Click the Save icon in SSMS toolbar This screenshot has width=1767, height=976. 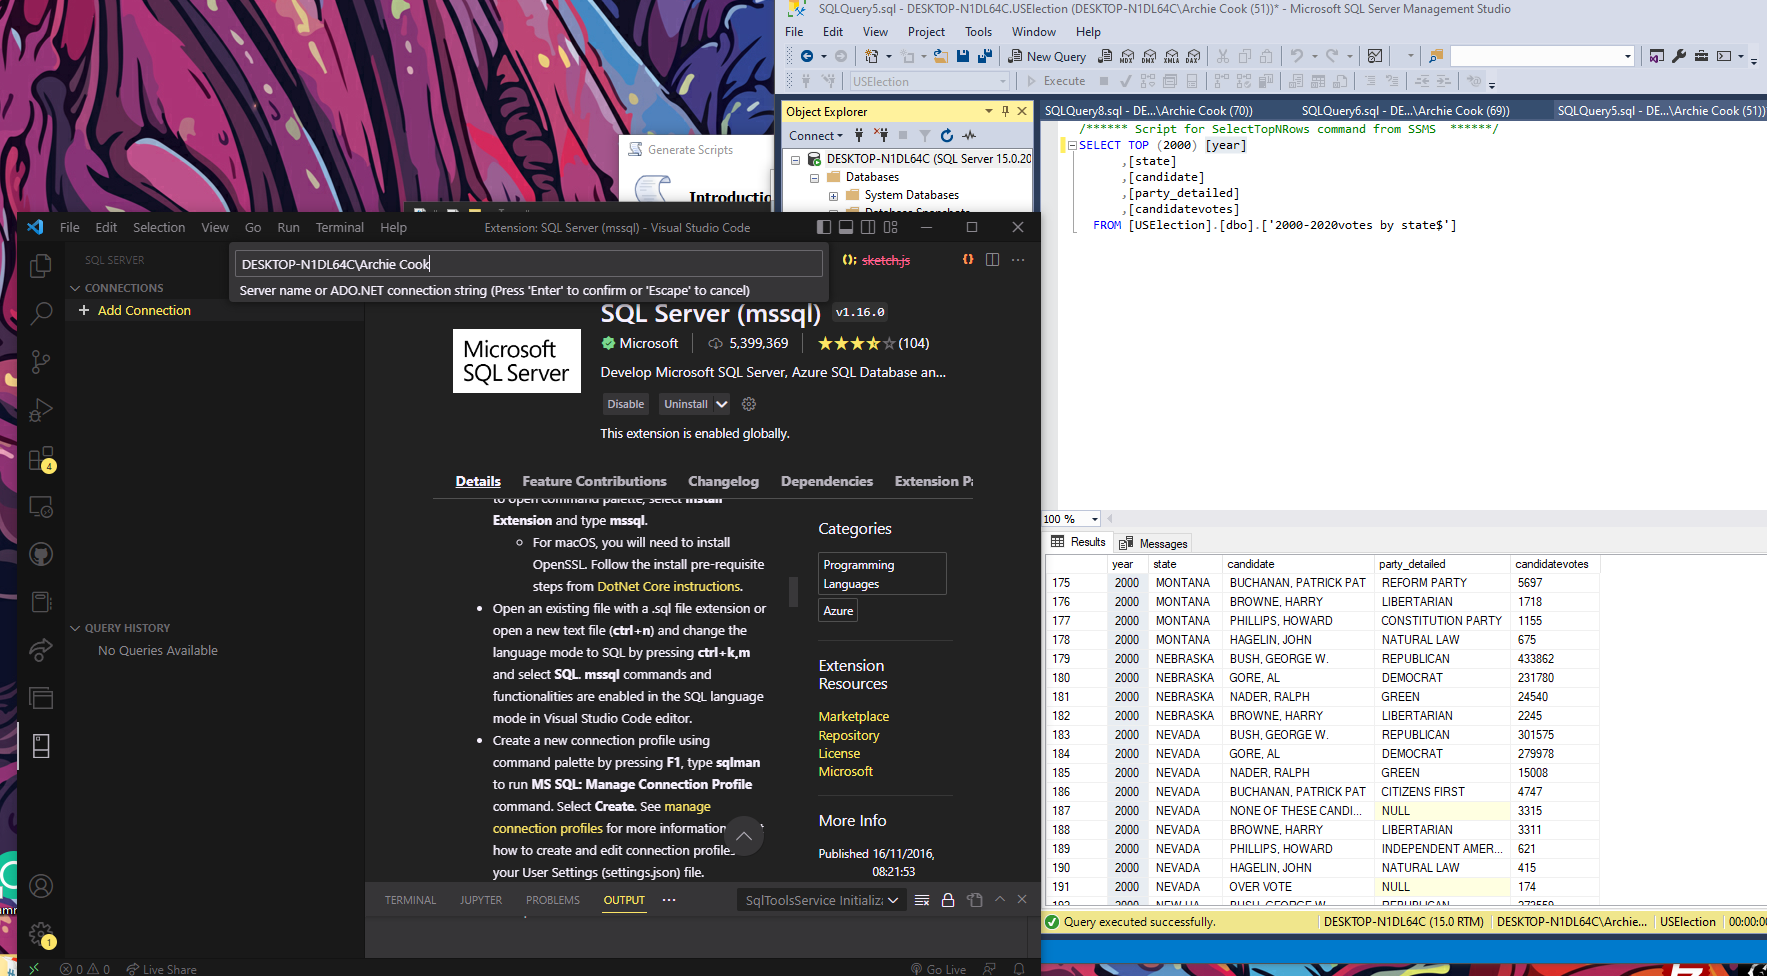point(962,56)
